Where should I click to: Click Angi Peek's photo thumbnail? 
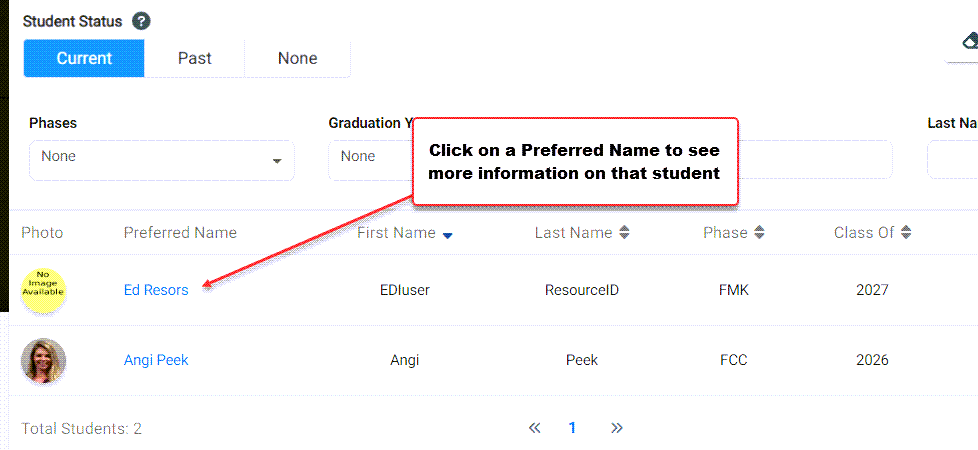click(44, 360)
